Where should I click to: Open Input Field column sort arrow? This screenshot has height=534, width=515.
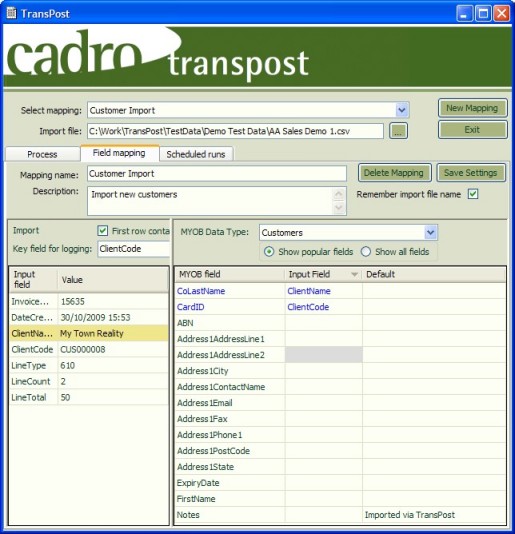[x=354, y=274]
